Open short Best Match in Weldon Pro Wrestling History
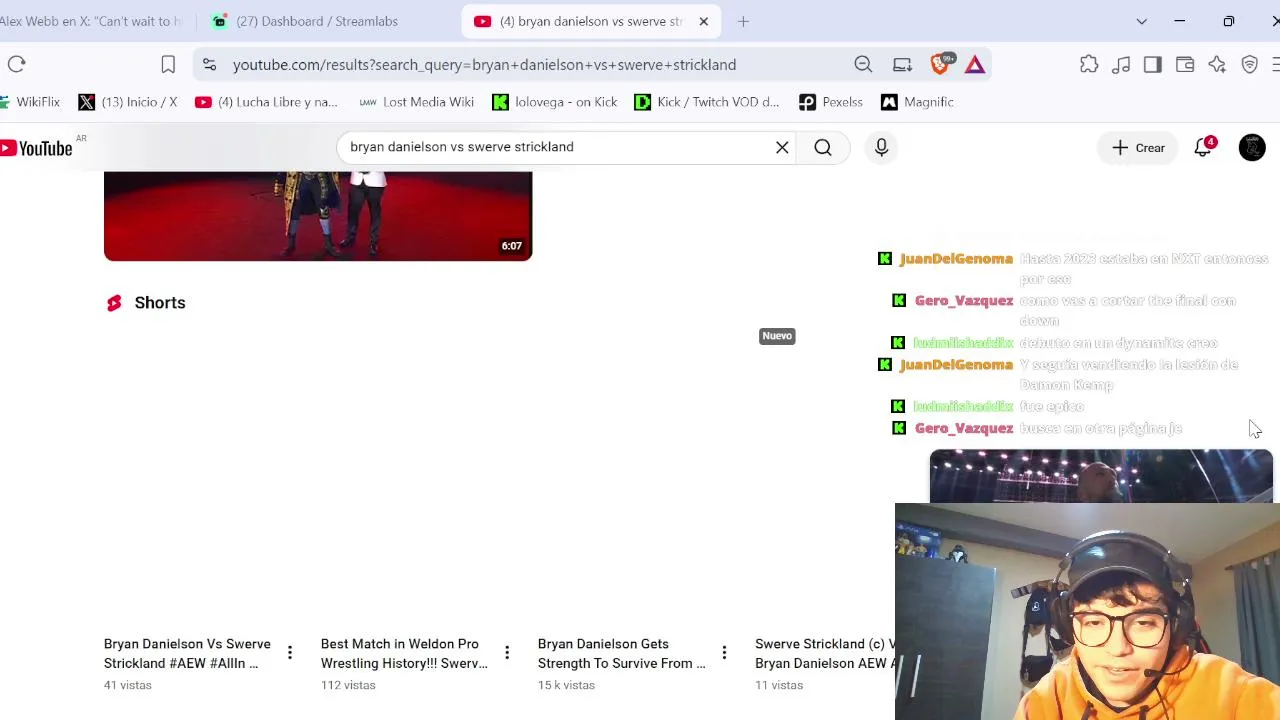 tap(404, 654)
